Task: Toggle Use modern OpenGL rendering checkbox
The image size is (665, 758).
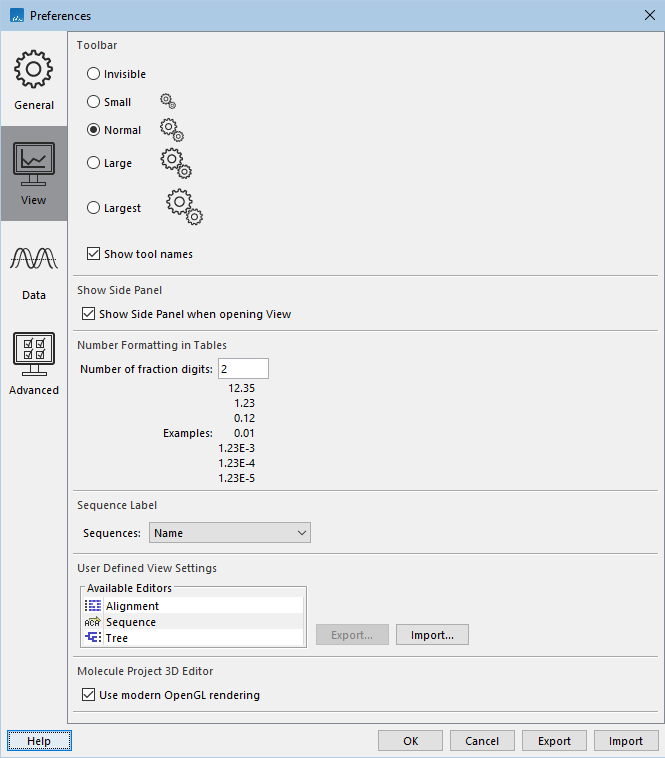Action: tap(89, 695)
